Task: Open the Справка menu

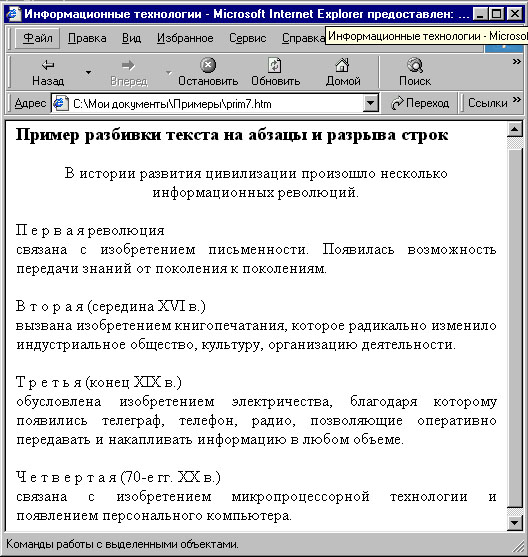Action: (303, 38)
